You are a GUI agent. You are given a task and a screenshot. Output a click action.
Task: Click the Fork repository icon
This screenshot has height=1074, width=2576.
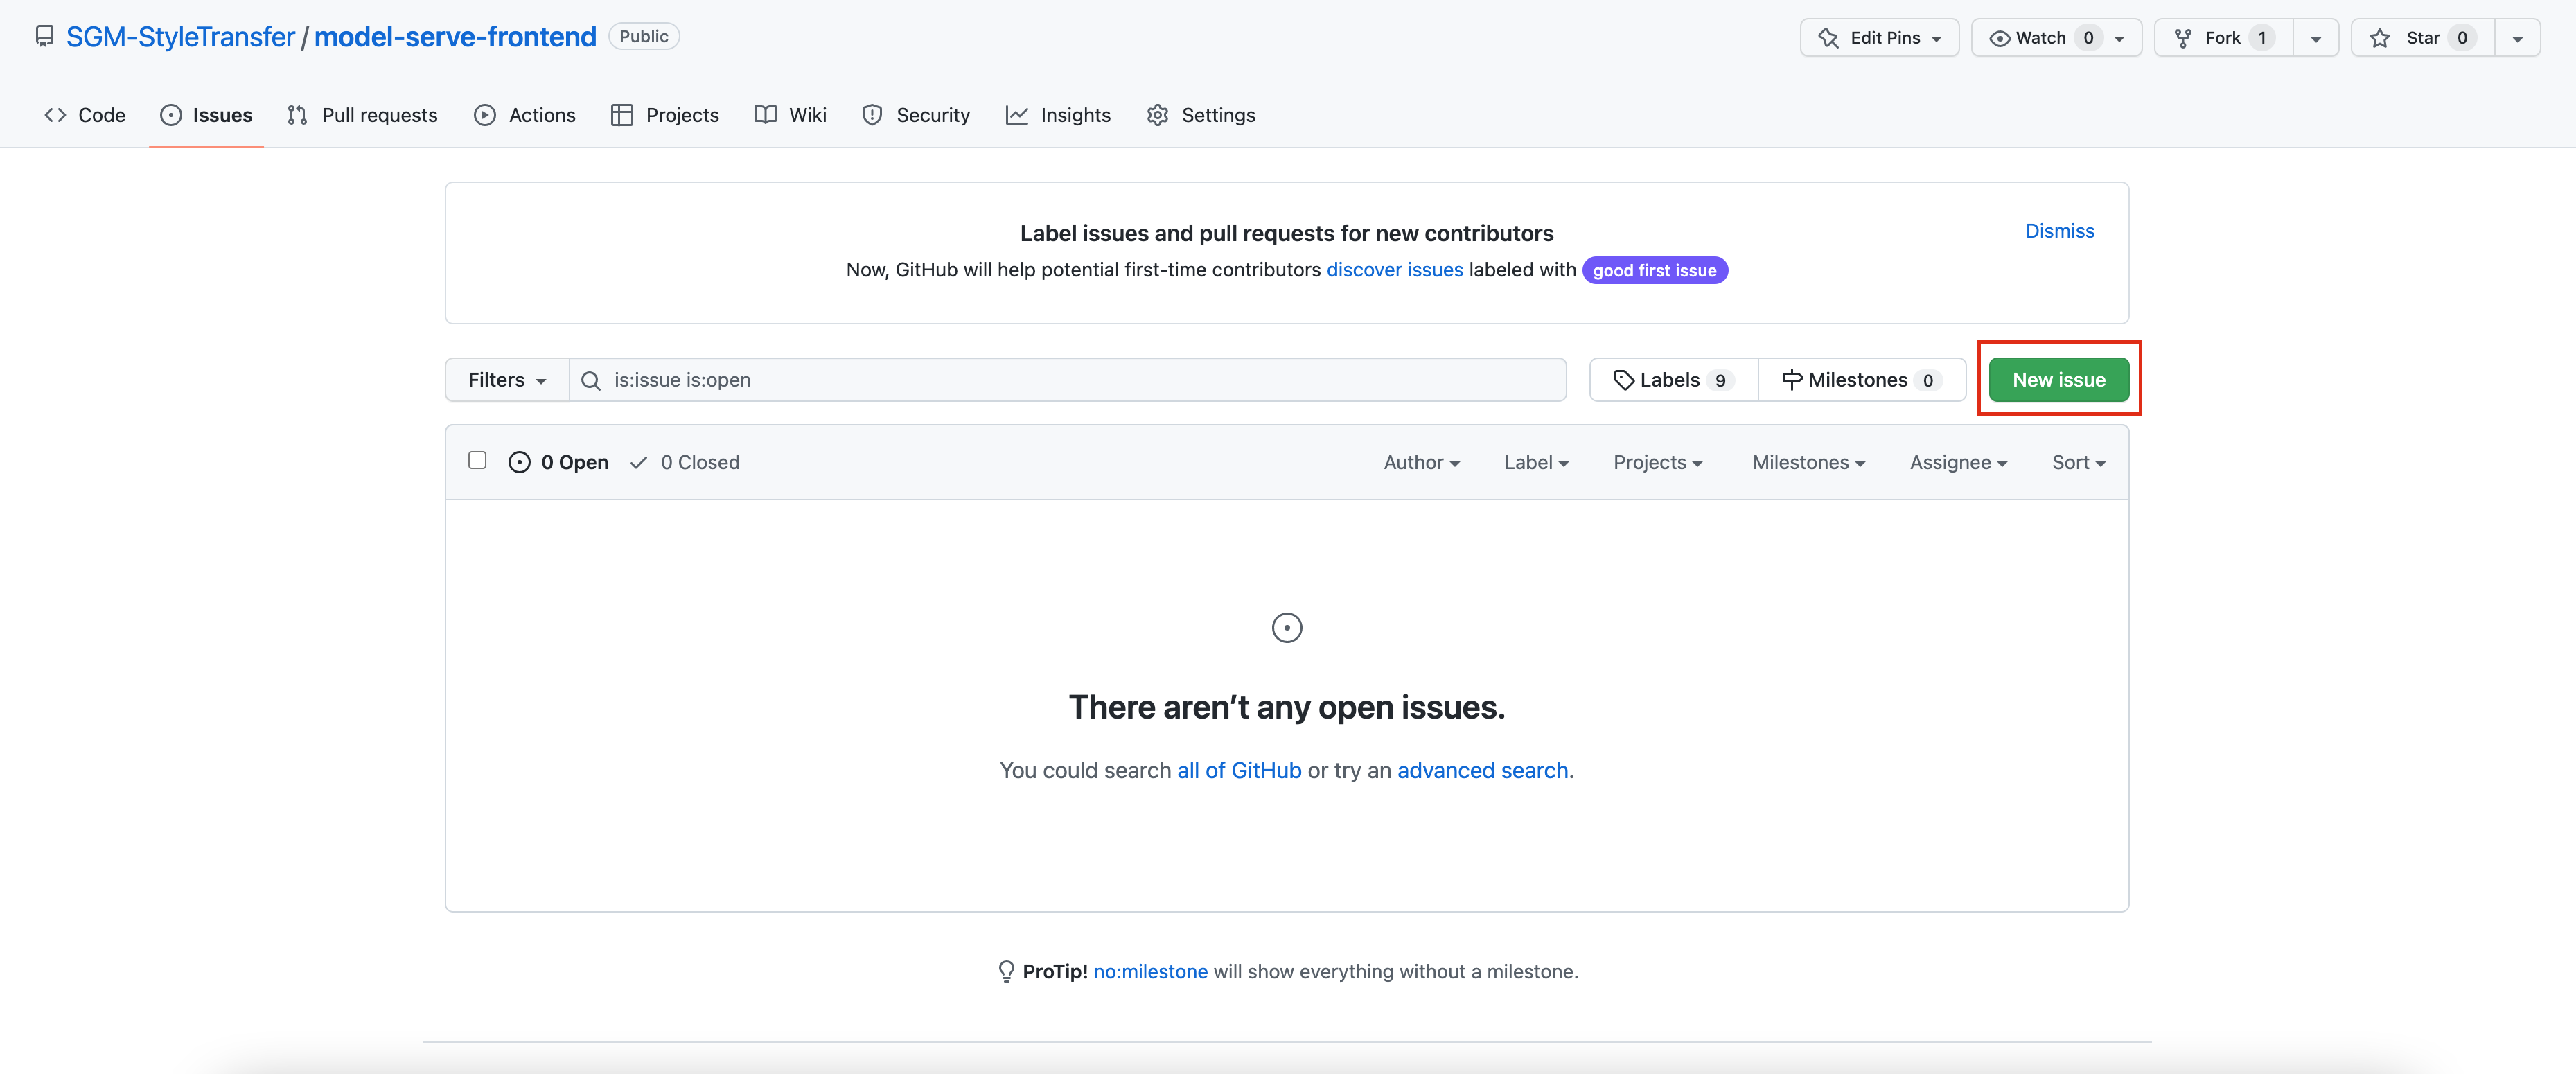coord(2183,38)
